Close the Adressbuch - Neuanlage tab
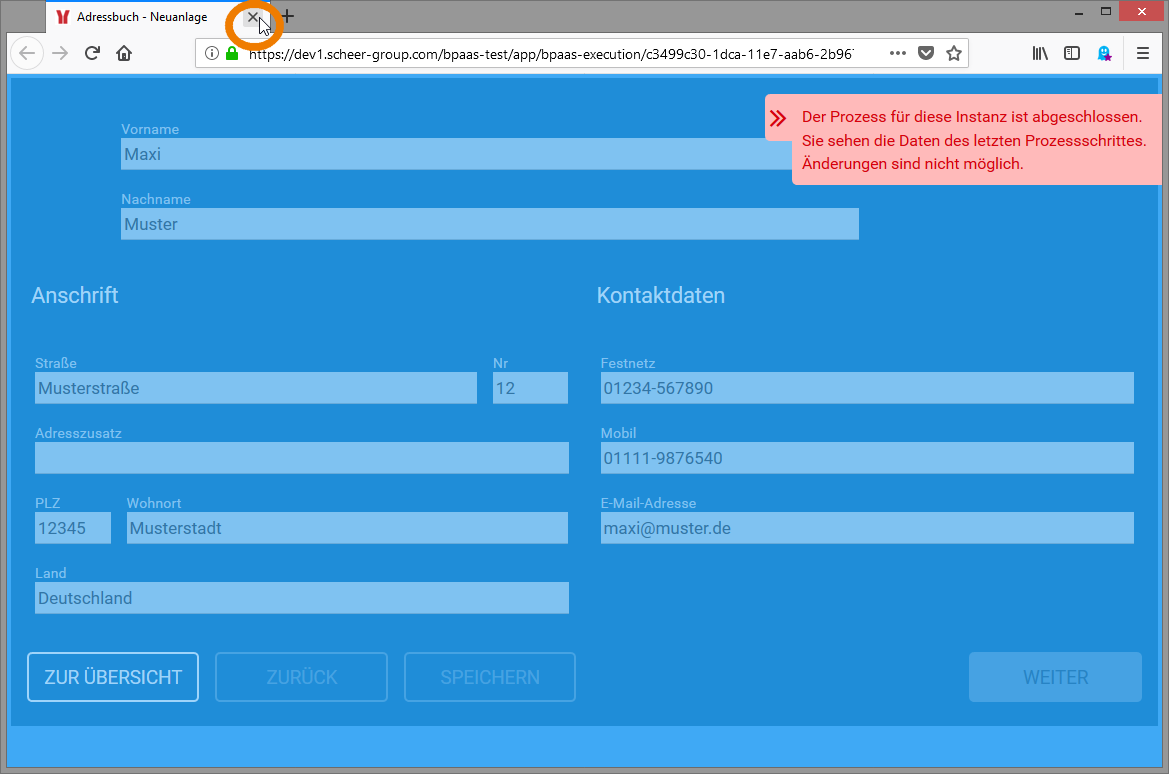 (253, 16)
